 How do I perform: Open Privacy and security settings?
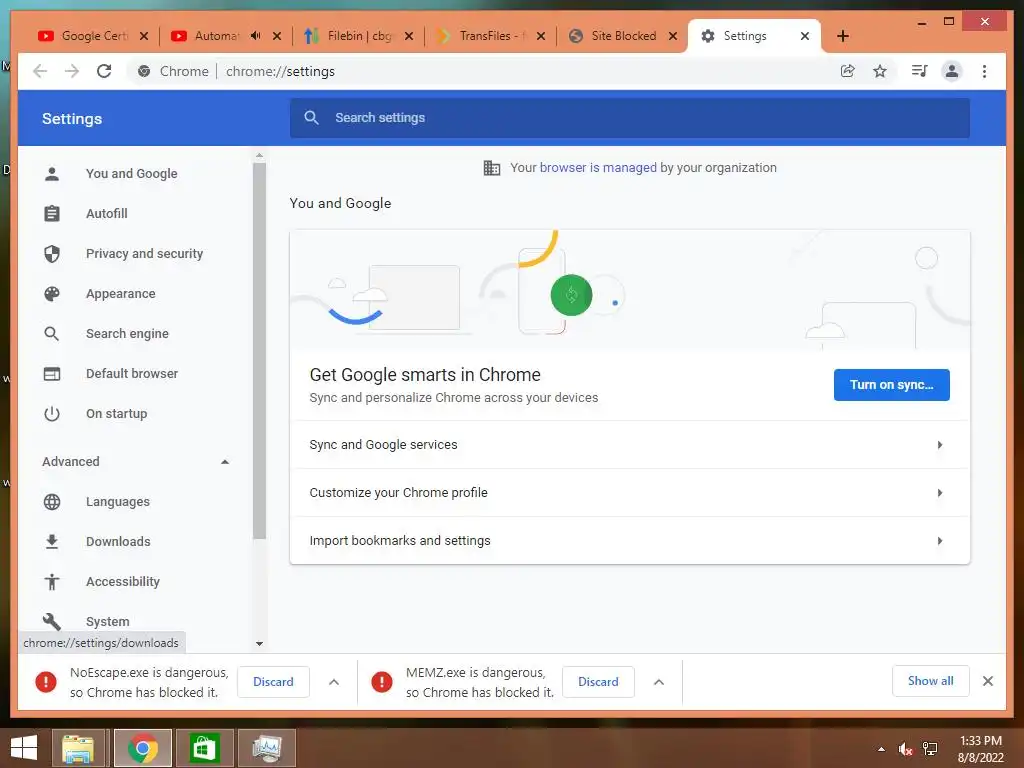coord(144,253)
